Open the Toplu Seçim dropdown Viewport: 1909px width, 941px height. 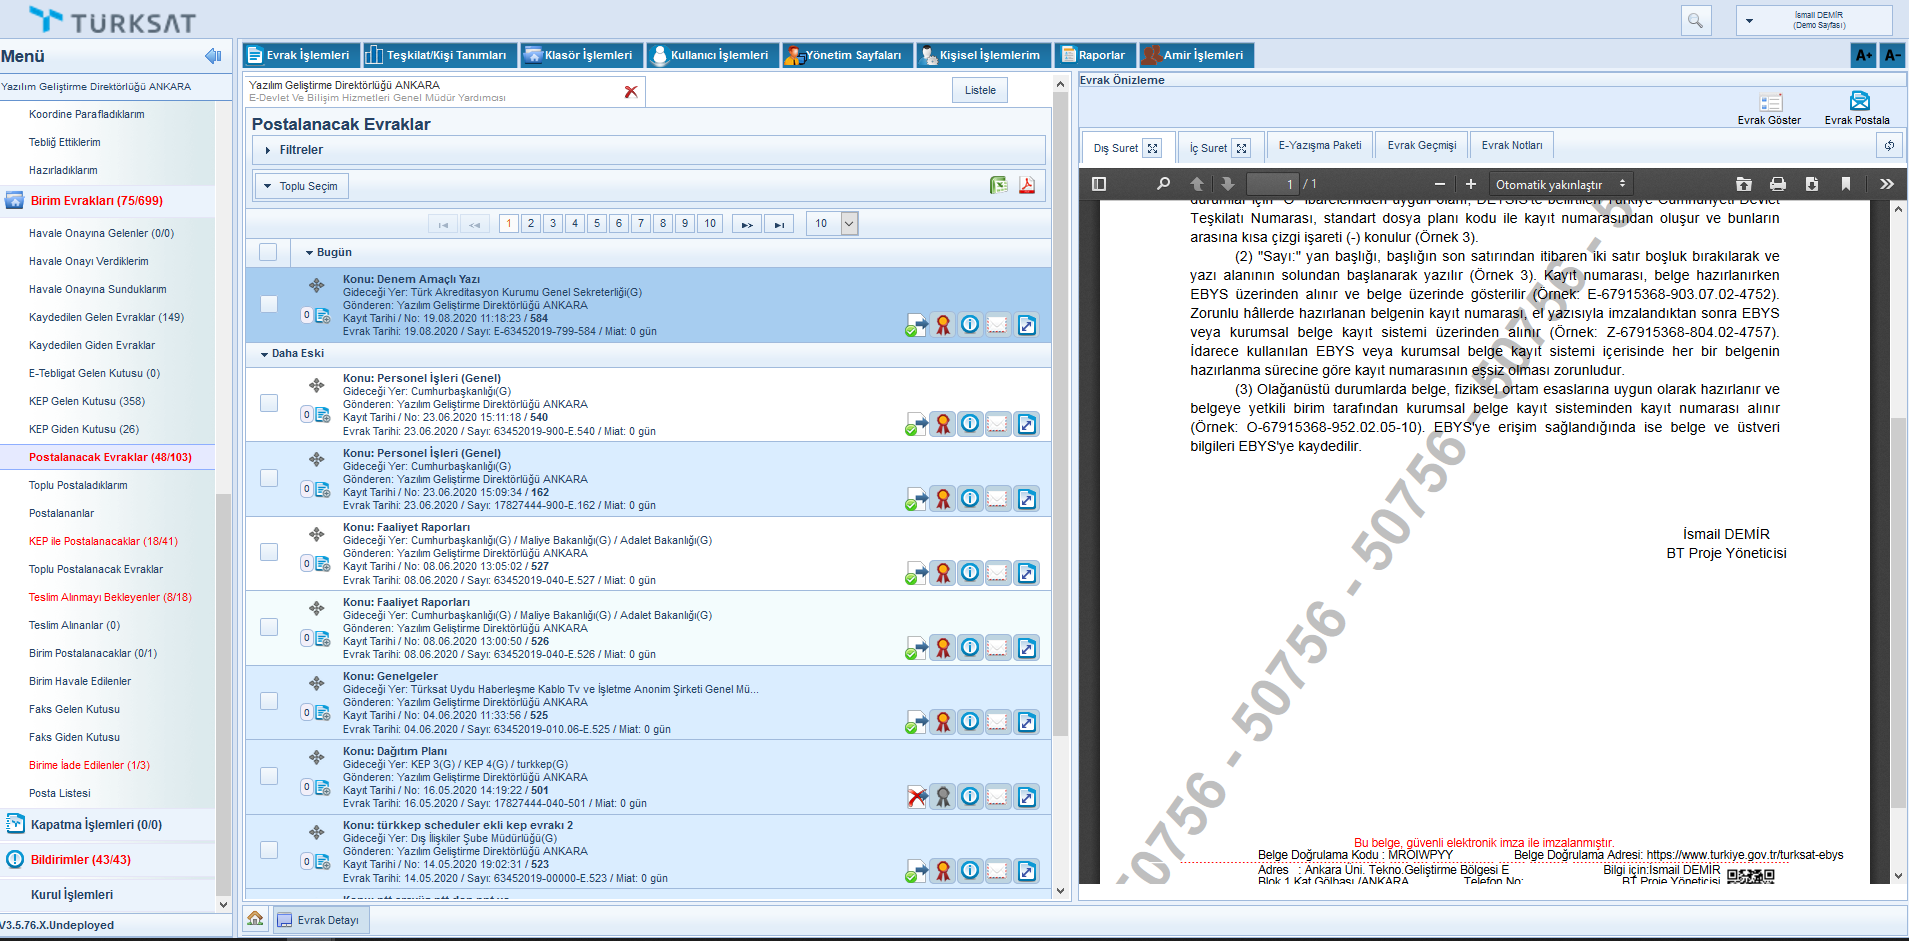point(301,186)
